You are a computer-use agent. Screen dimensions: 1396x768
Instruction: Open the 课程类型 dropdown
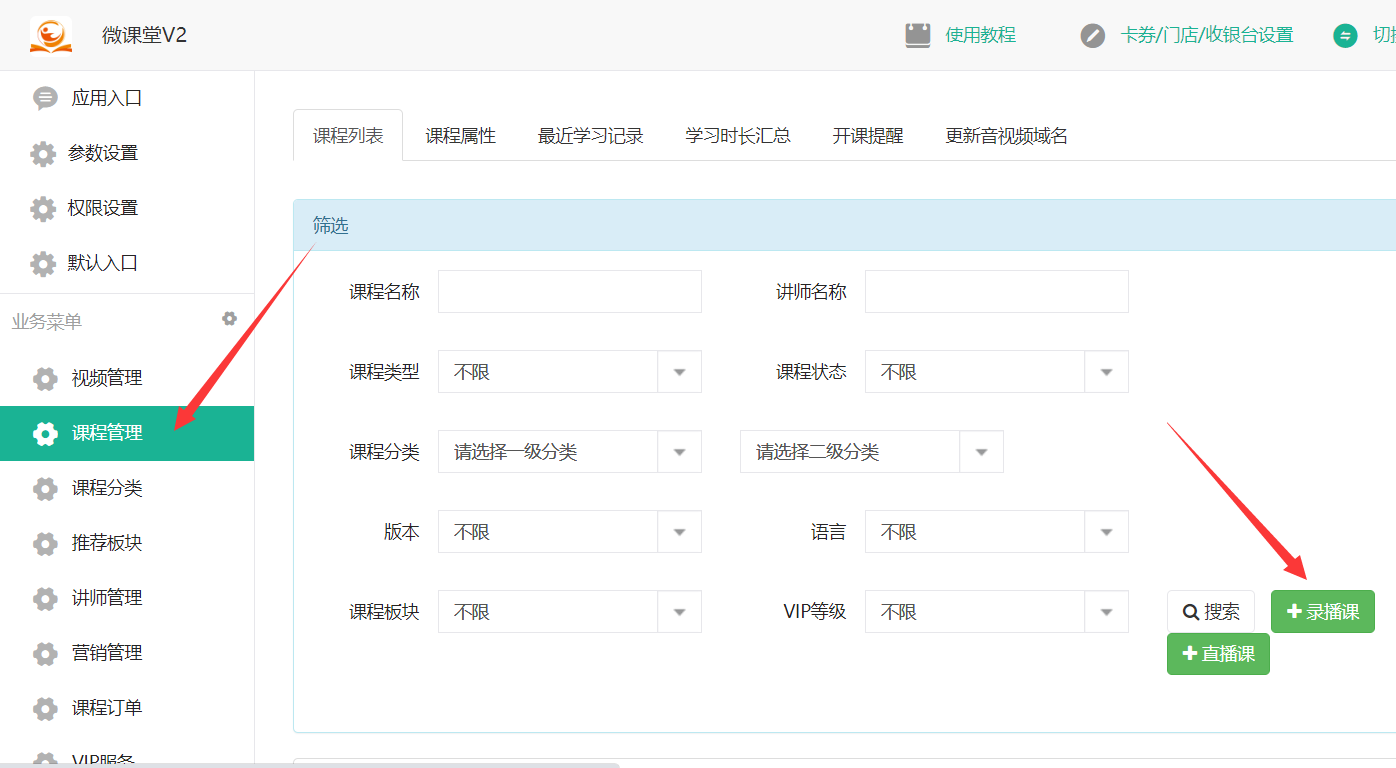tap(570, 372)
